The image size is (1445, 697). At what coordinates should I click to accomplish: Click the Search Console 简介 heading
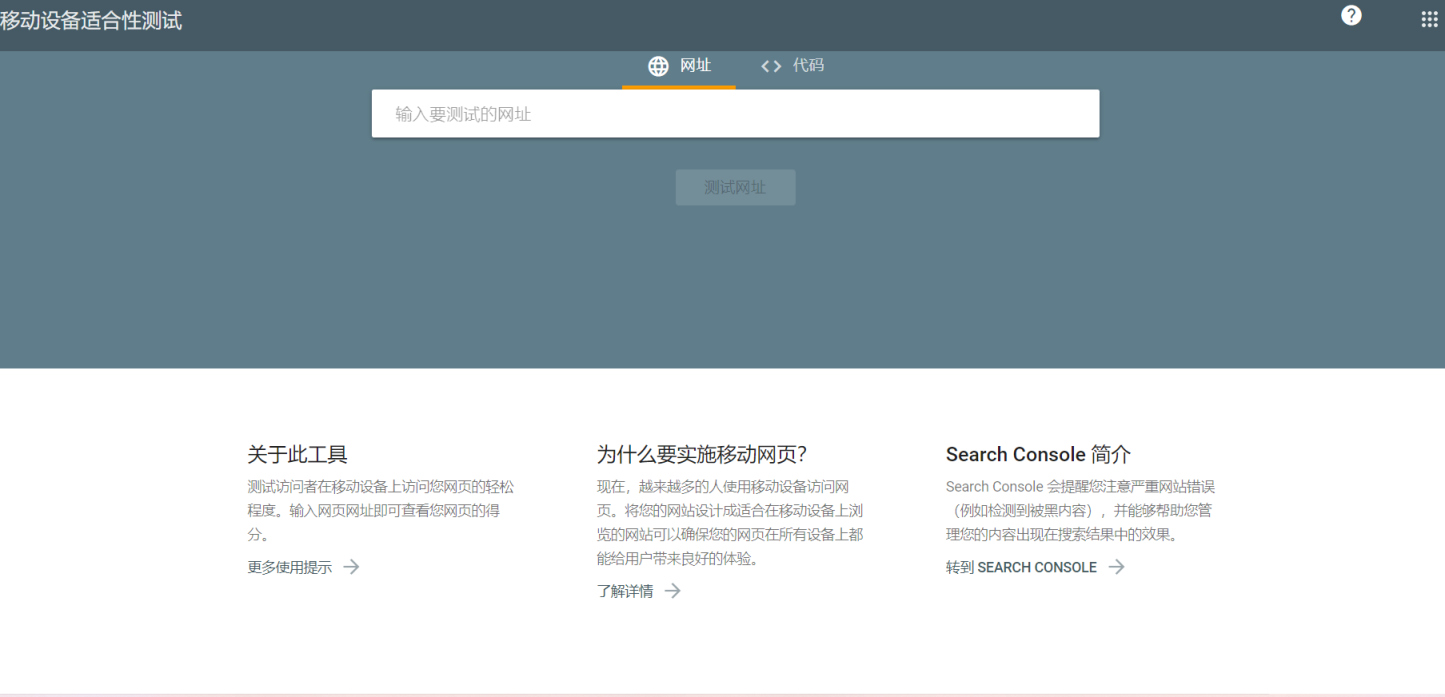(x=1037, y=454)
